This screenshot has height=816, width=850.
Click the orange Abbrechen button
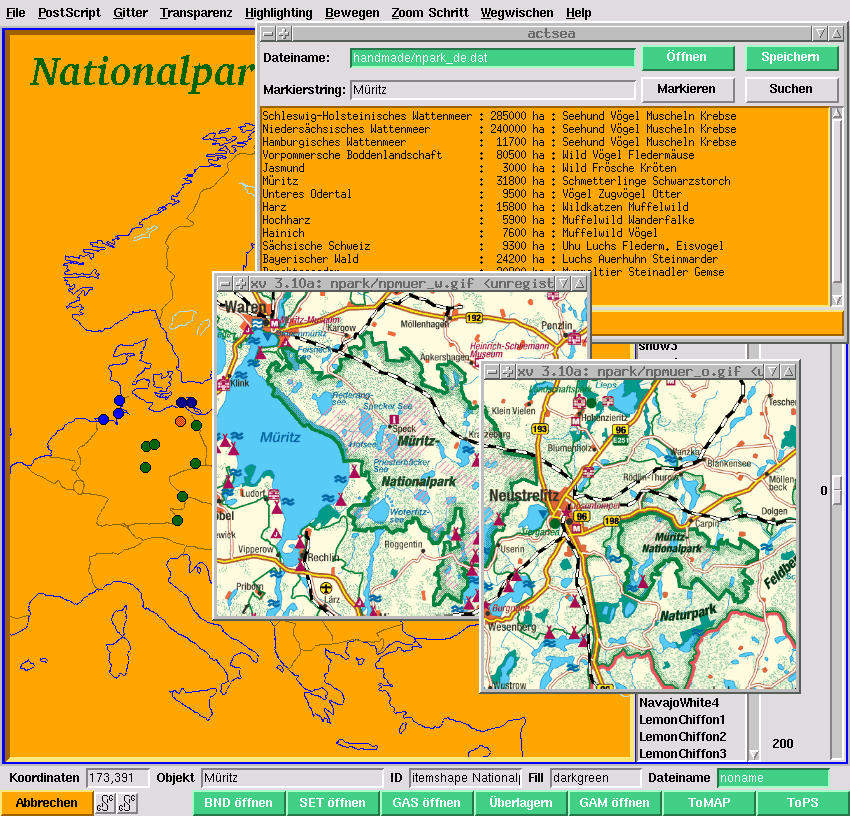[47, 802]
